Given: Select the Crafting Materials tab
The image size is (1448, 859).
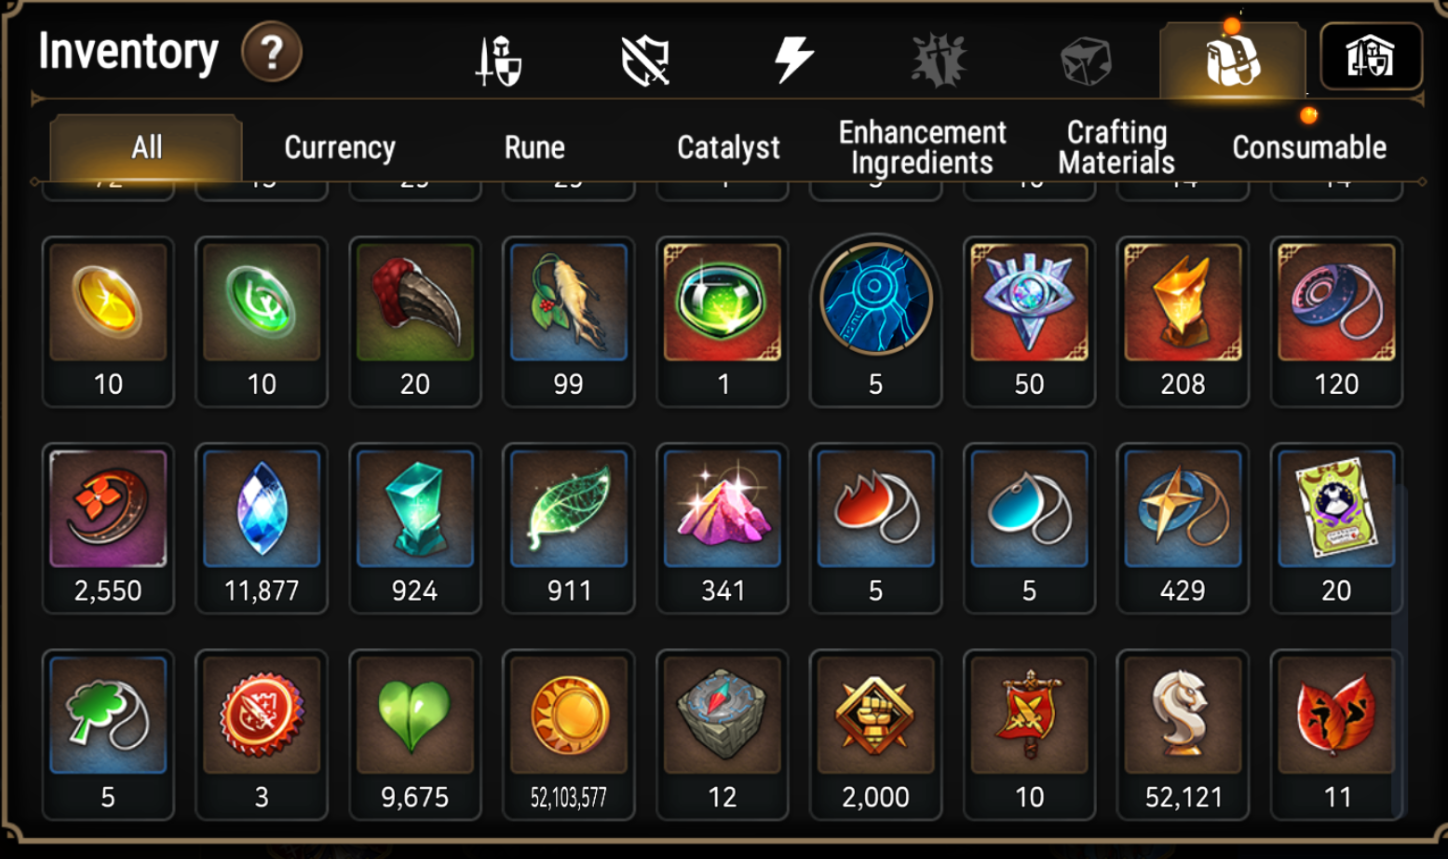Looking at the screenshot, I should click(x=1116, y=147).
